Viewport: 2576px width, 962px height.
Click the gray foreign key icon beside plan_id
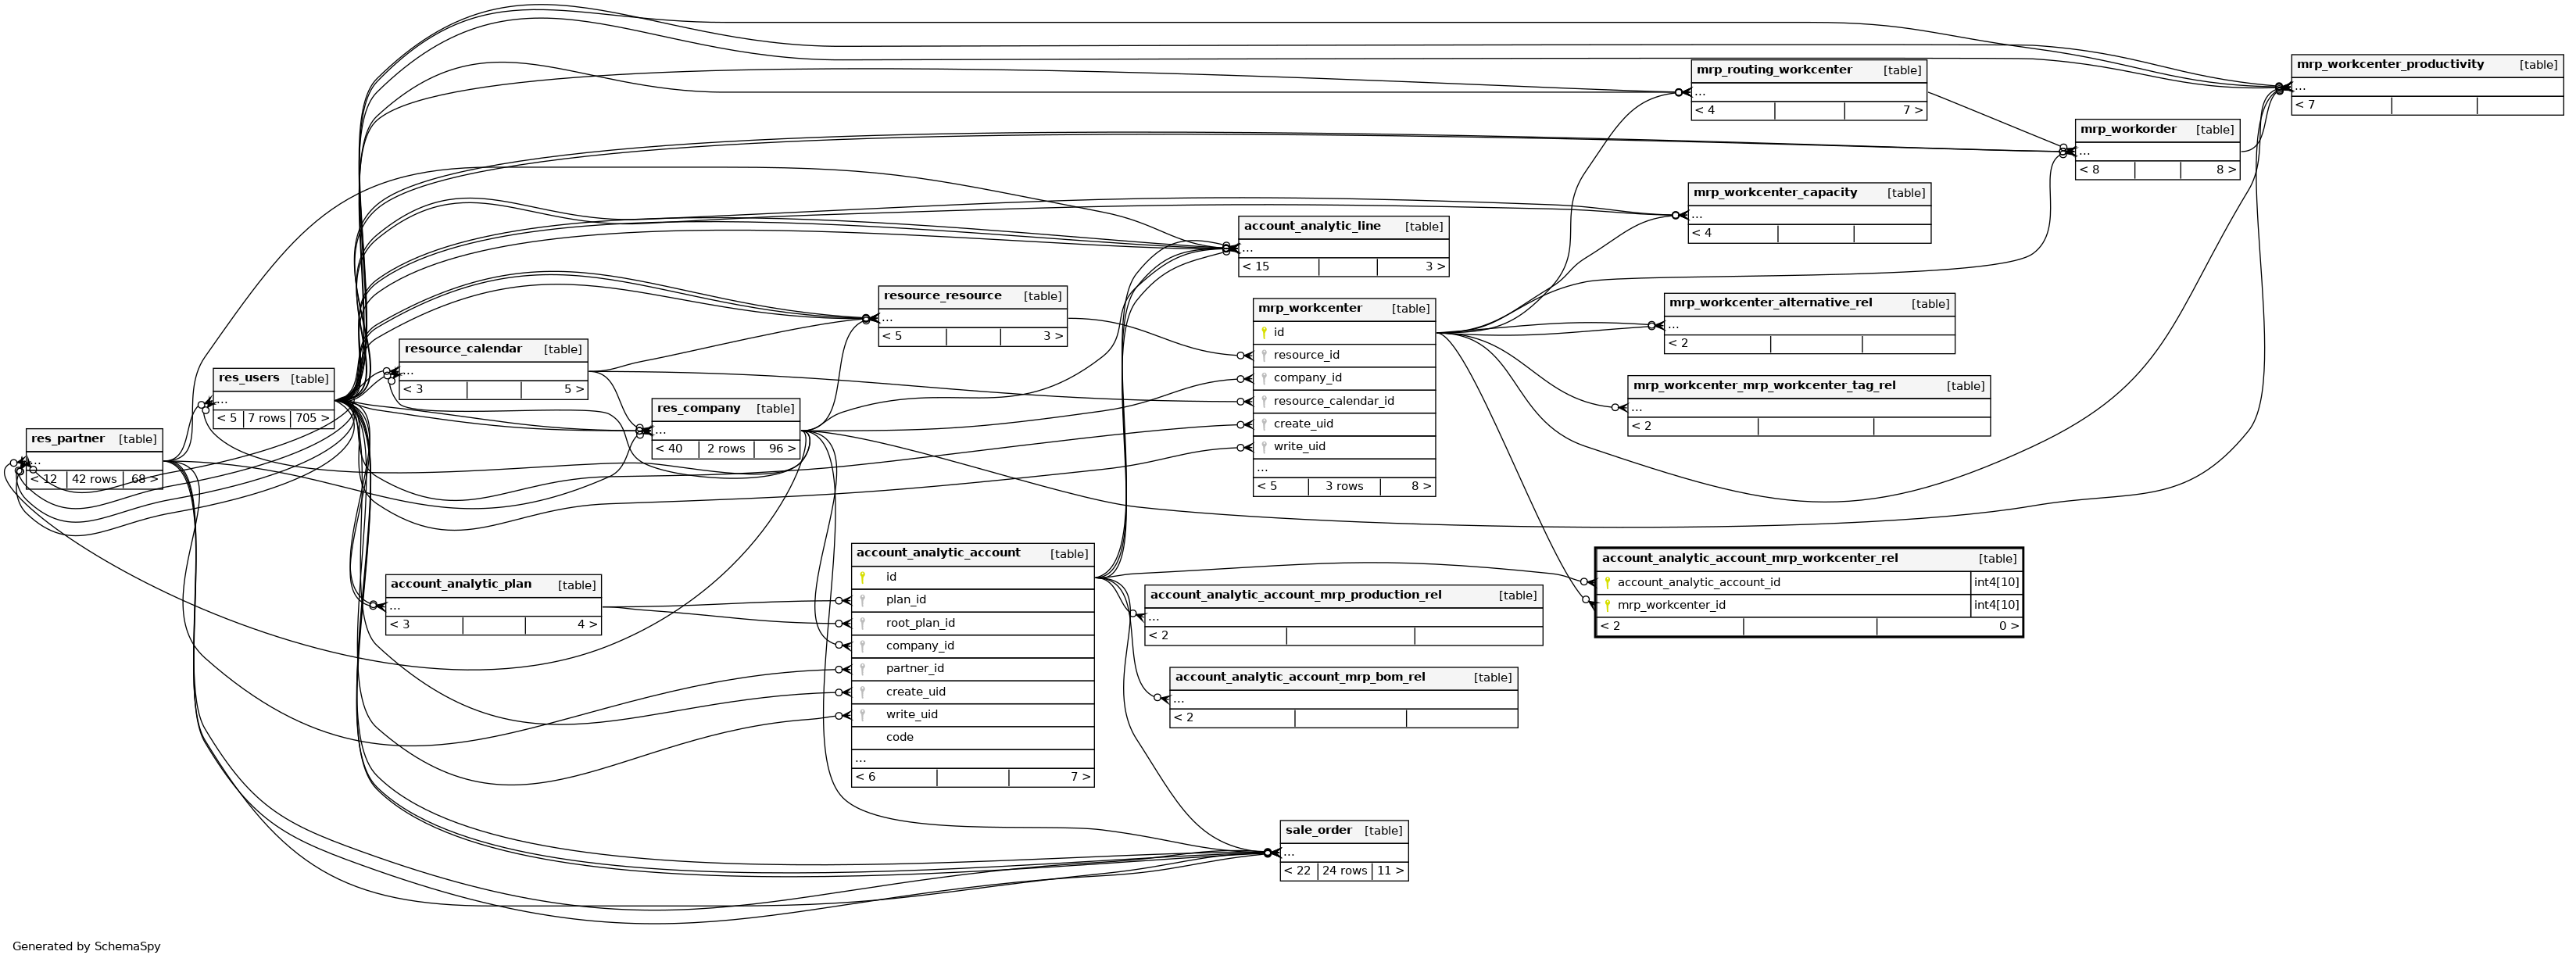pos(862,601)
